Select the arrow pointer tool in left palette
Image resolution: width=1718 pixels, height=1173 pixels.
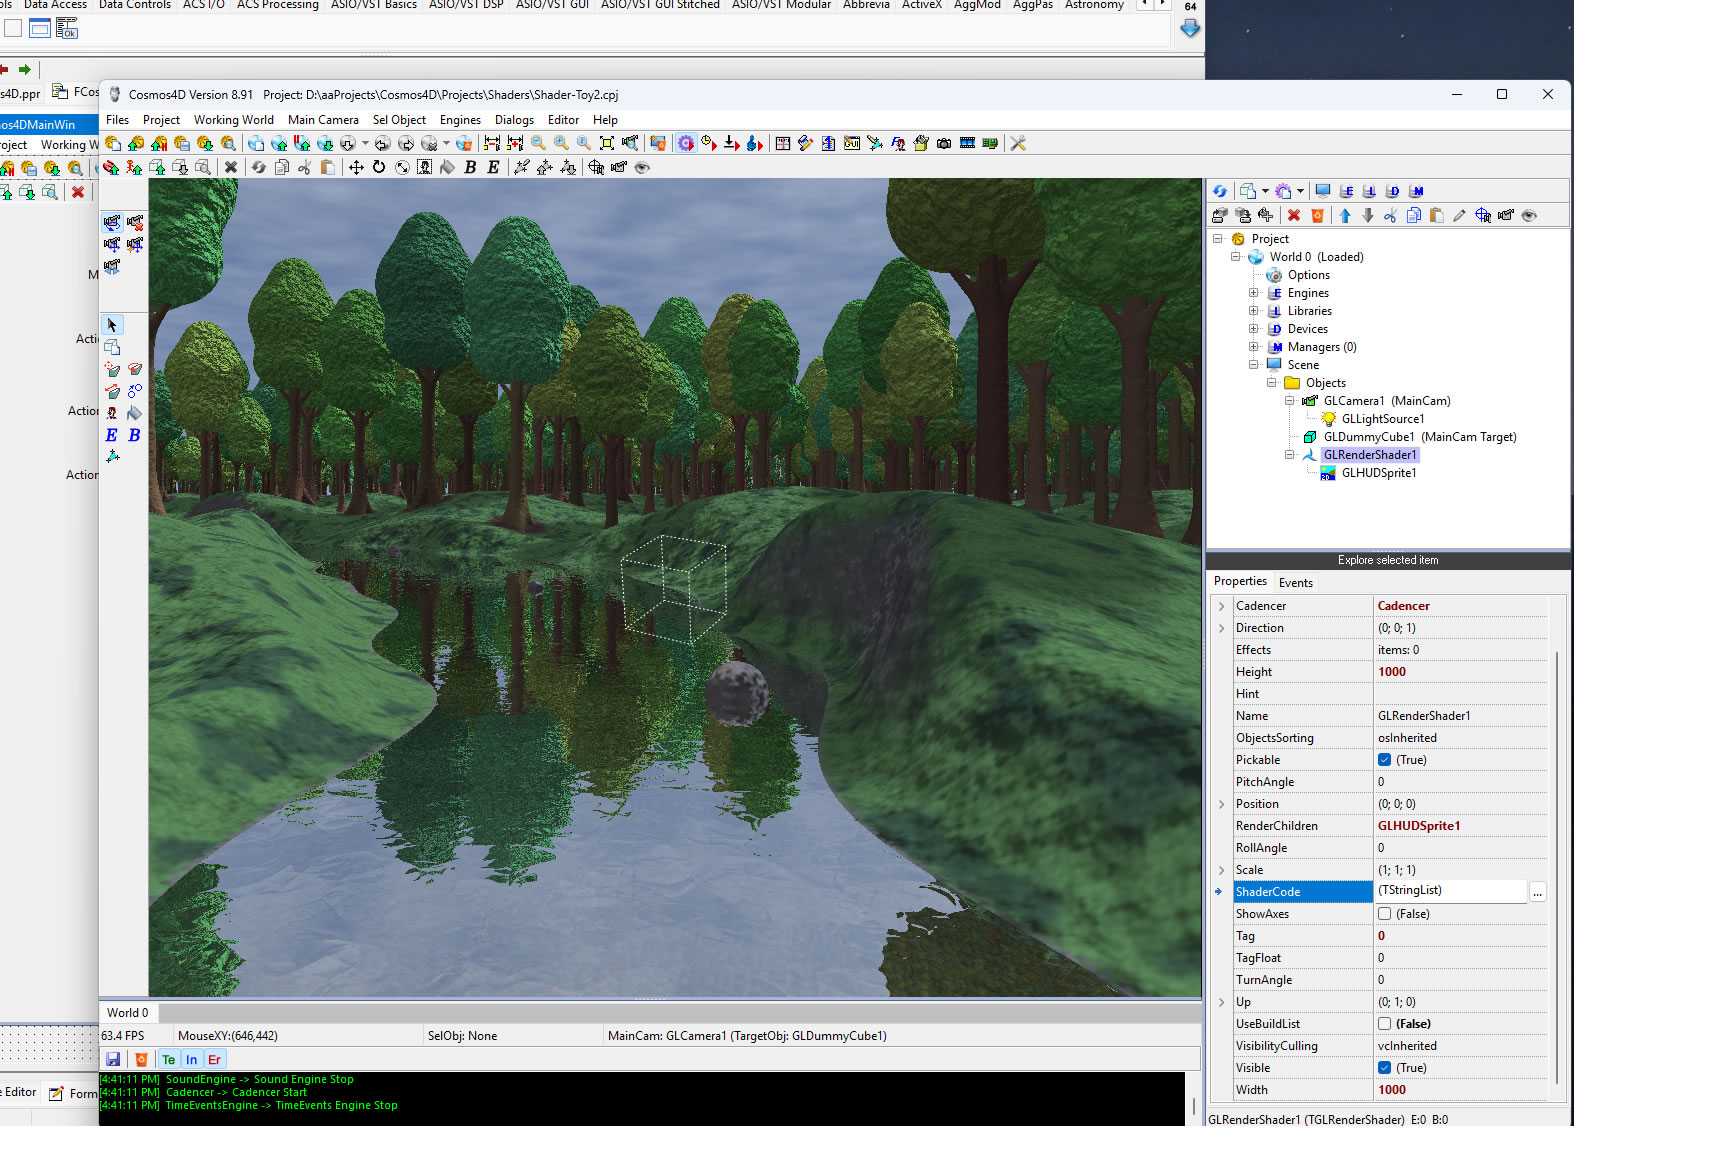[112, 325]
